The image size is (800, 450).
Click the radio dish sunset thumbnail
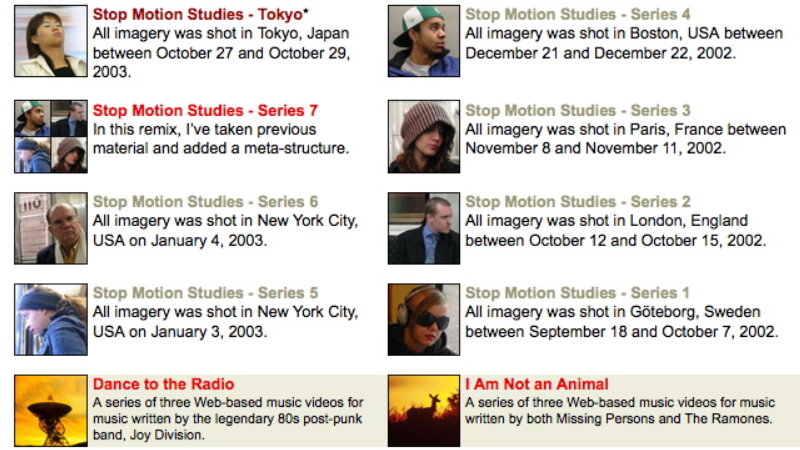[51, 411]
